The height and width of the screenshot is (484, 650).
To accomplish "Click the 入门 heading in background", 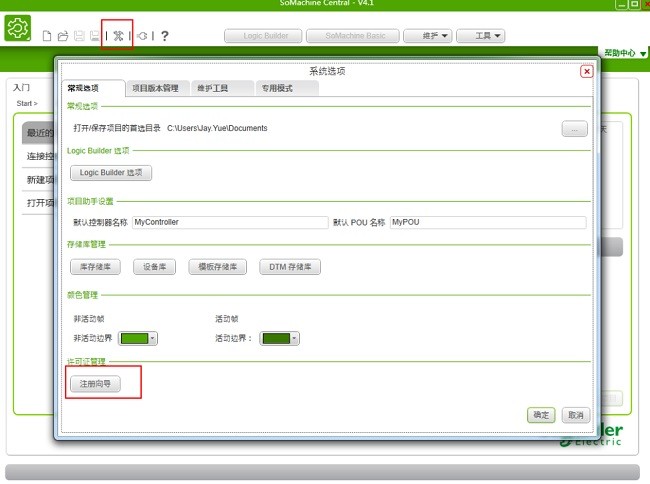I will [x=22, y=87].
